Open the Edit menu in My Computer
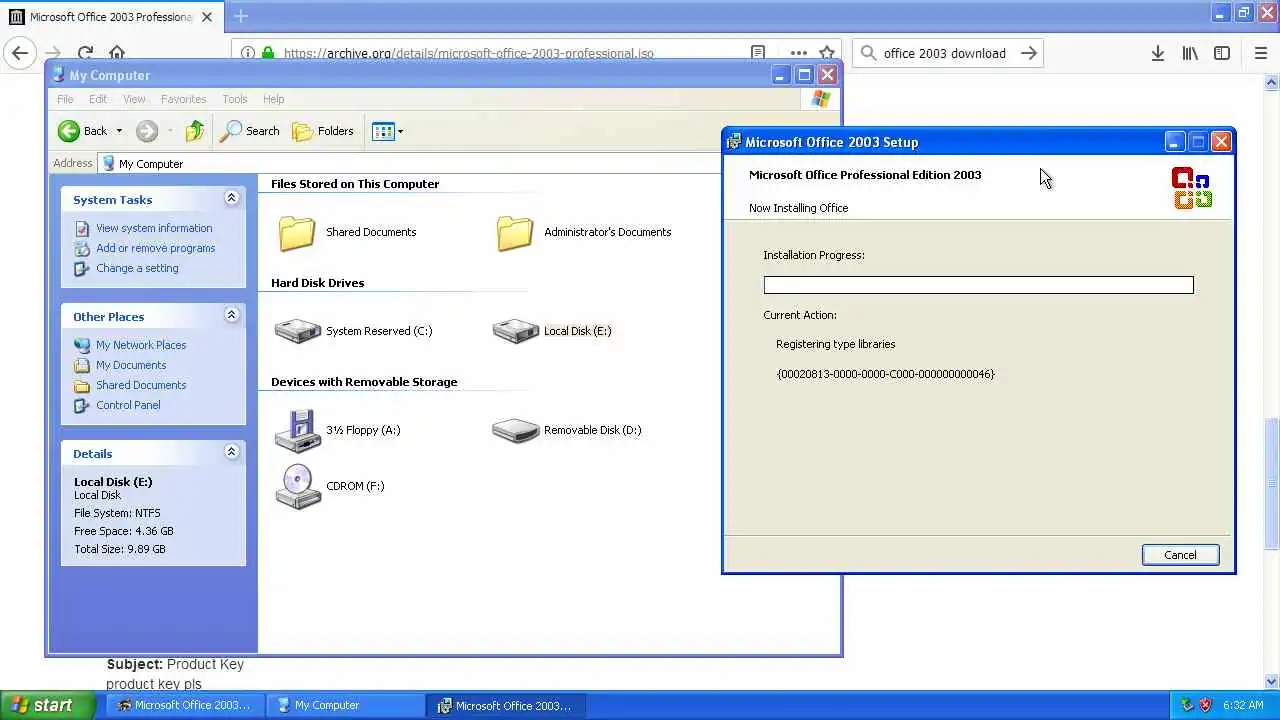Image resolution: width=1280 pixels, height=720 pixels. [98, 99]
